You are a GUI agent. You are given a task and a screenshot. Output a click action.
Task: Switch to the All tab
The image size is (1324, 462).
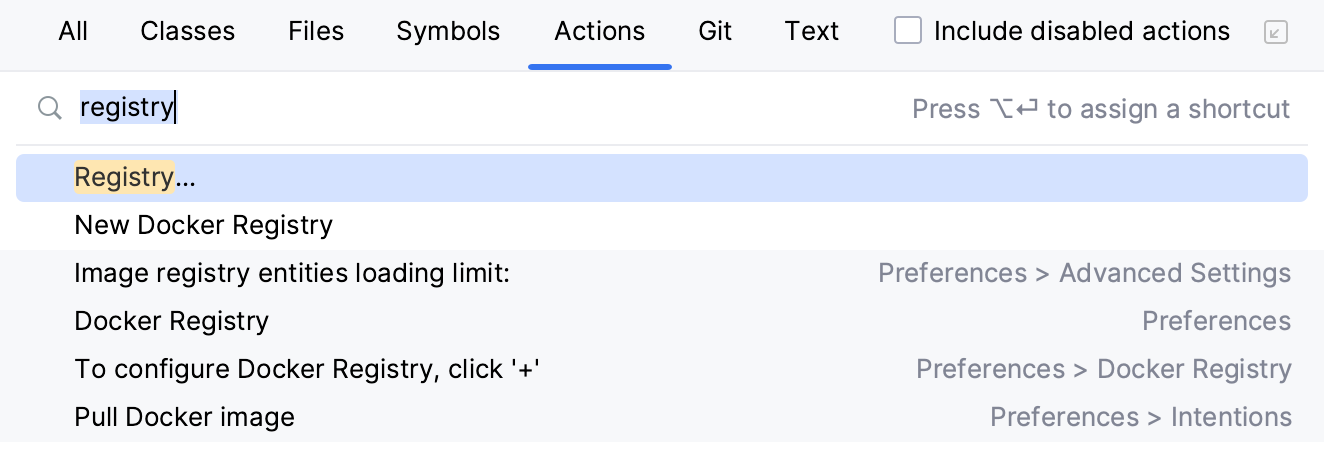pos(73,32)
